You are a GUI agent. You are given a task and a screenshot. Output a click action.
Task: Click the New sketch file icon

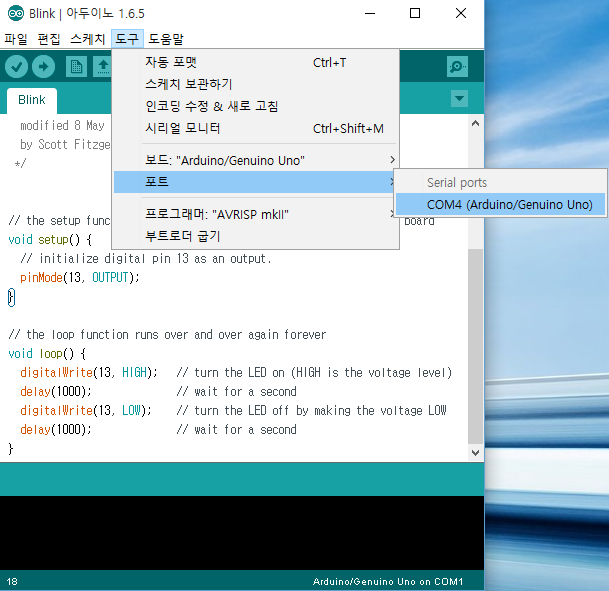76,67
